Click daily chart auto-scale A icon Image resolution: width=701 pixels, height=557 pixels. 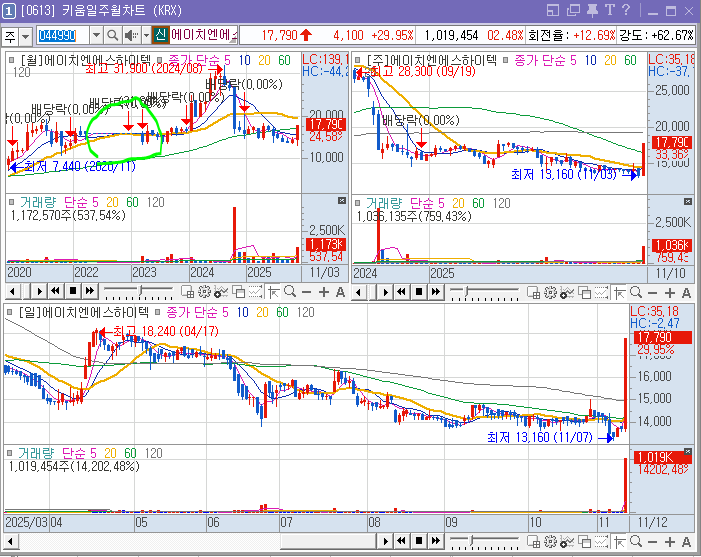point(686,542)
